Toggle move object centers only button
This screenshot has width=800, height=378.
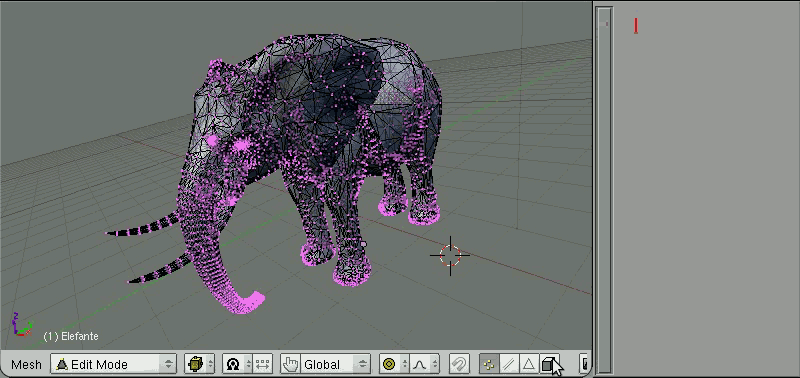click(262, 364)
